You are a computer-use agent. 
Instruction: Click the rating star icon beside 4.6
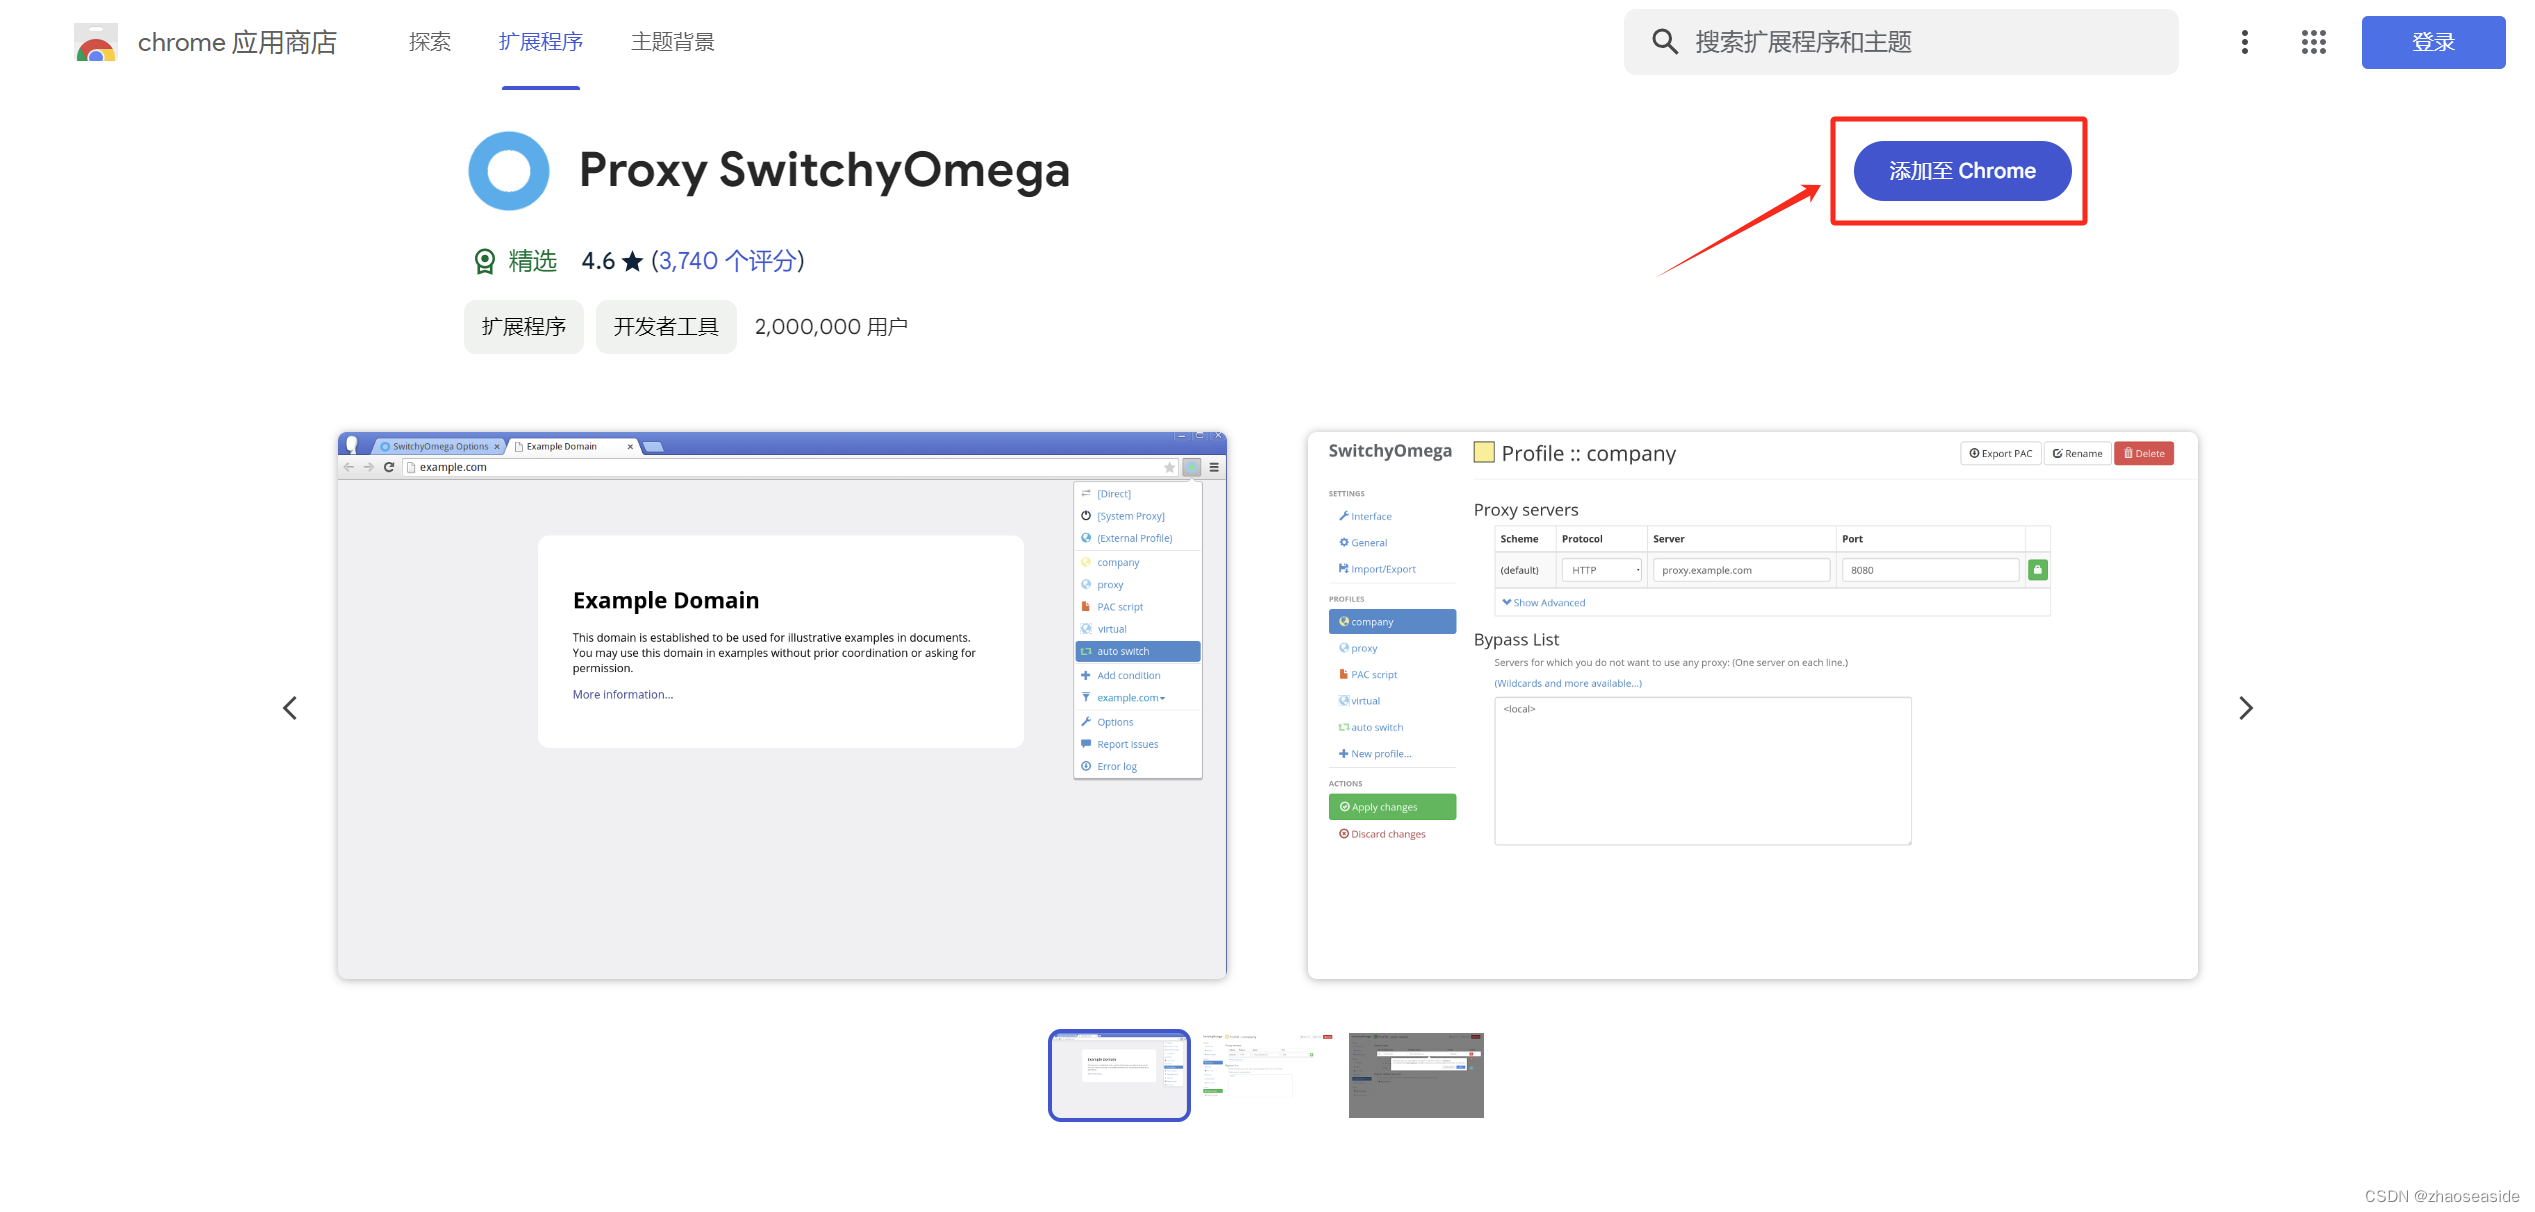point(632,262)
